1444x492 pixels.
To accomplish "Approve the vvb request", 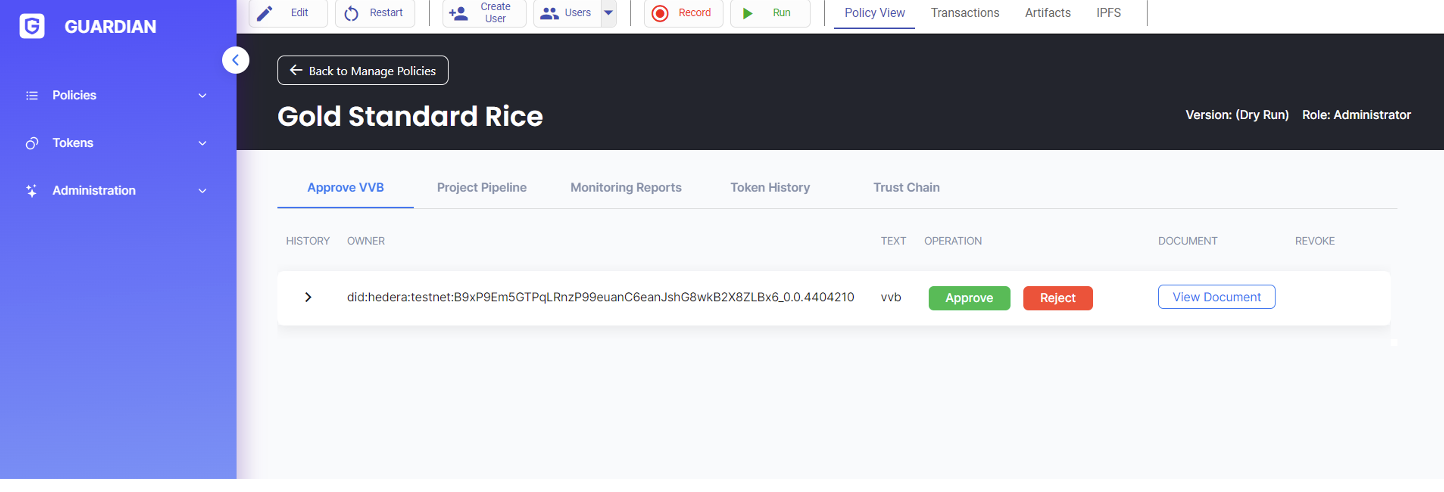I will (x=969, y=298).
